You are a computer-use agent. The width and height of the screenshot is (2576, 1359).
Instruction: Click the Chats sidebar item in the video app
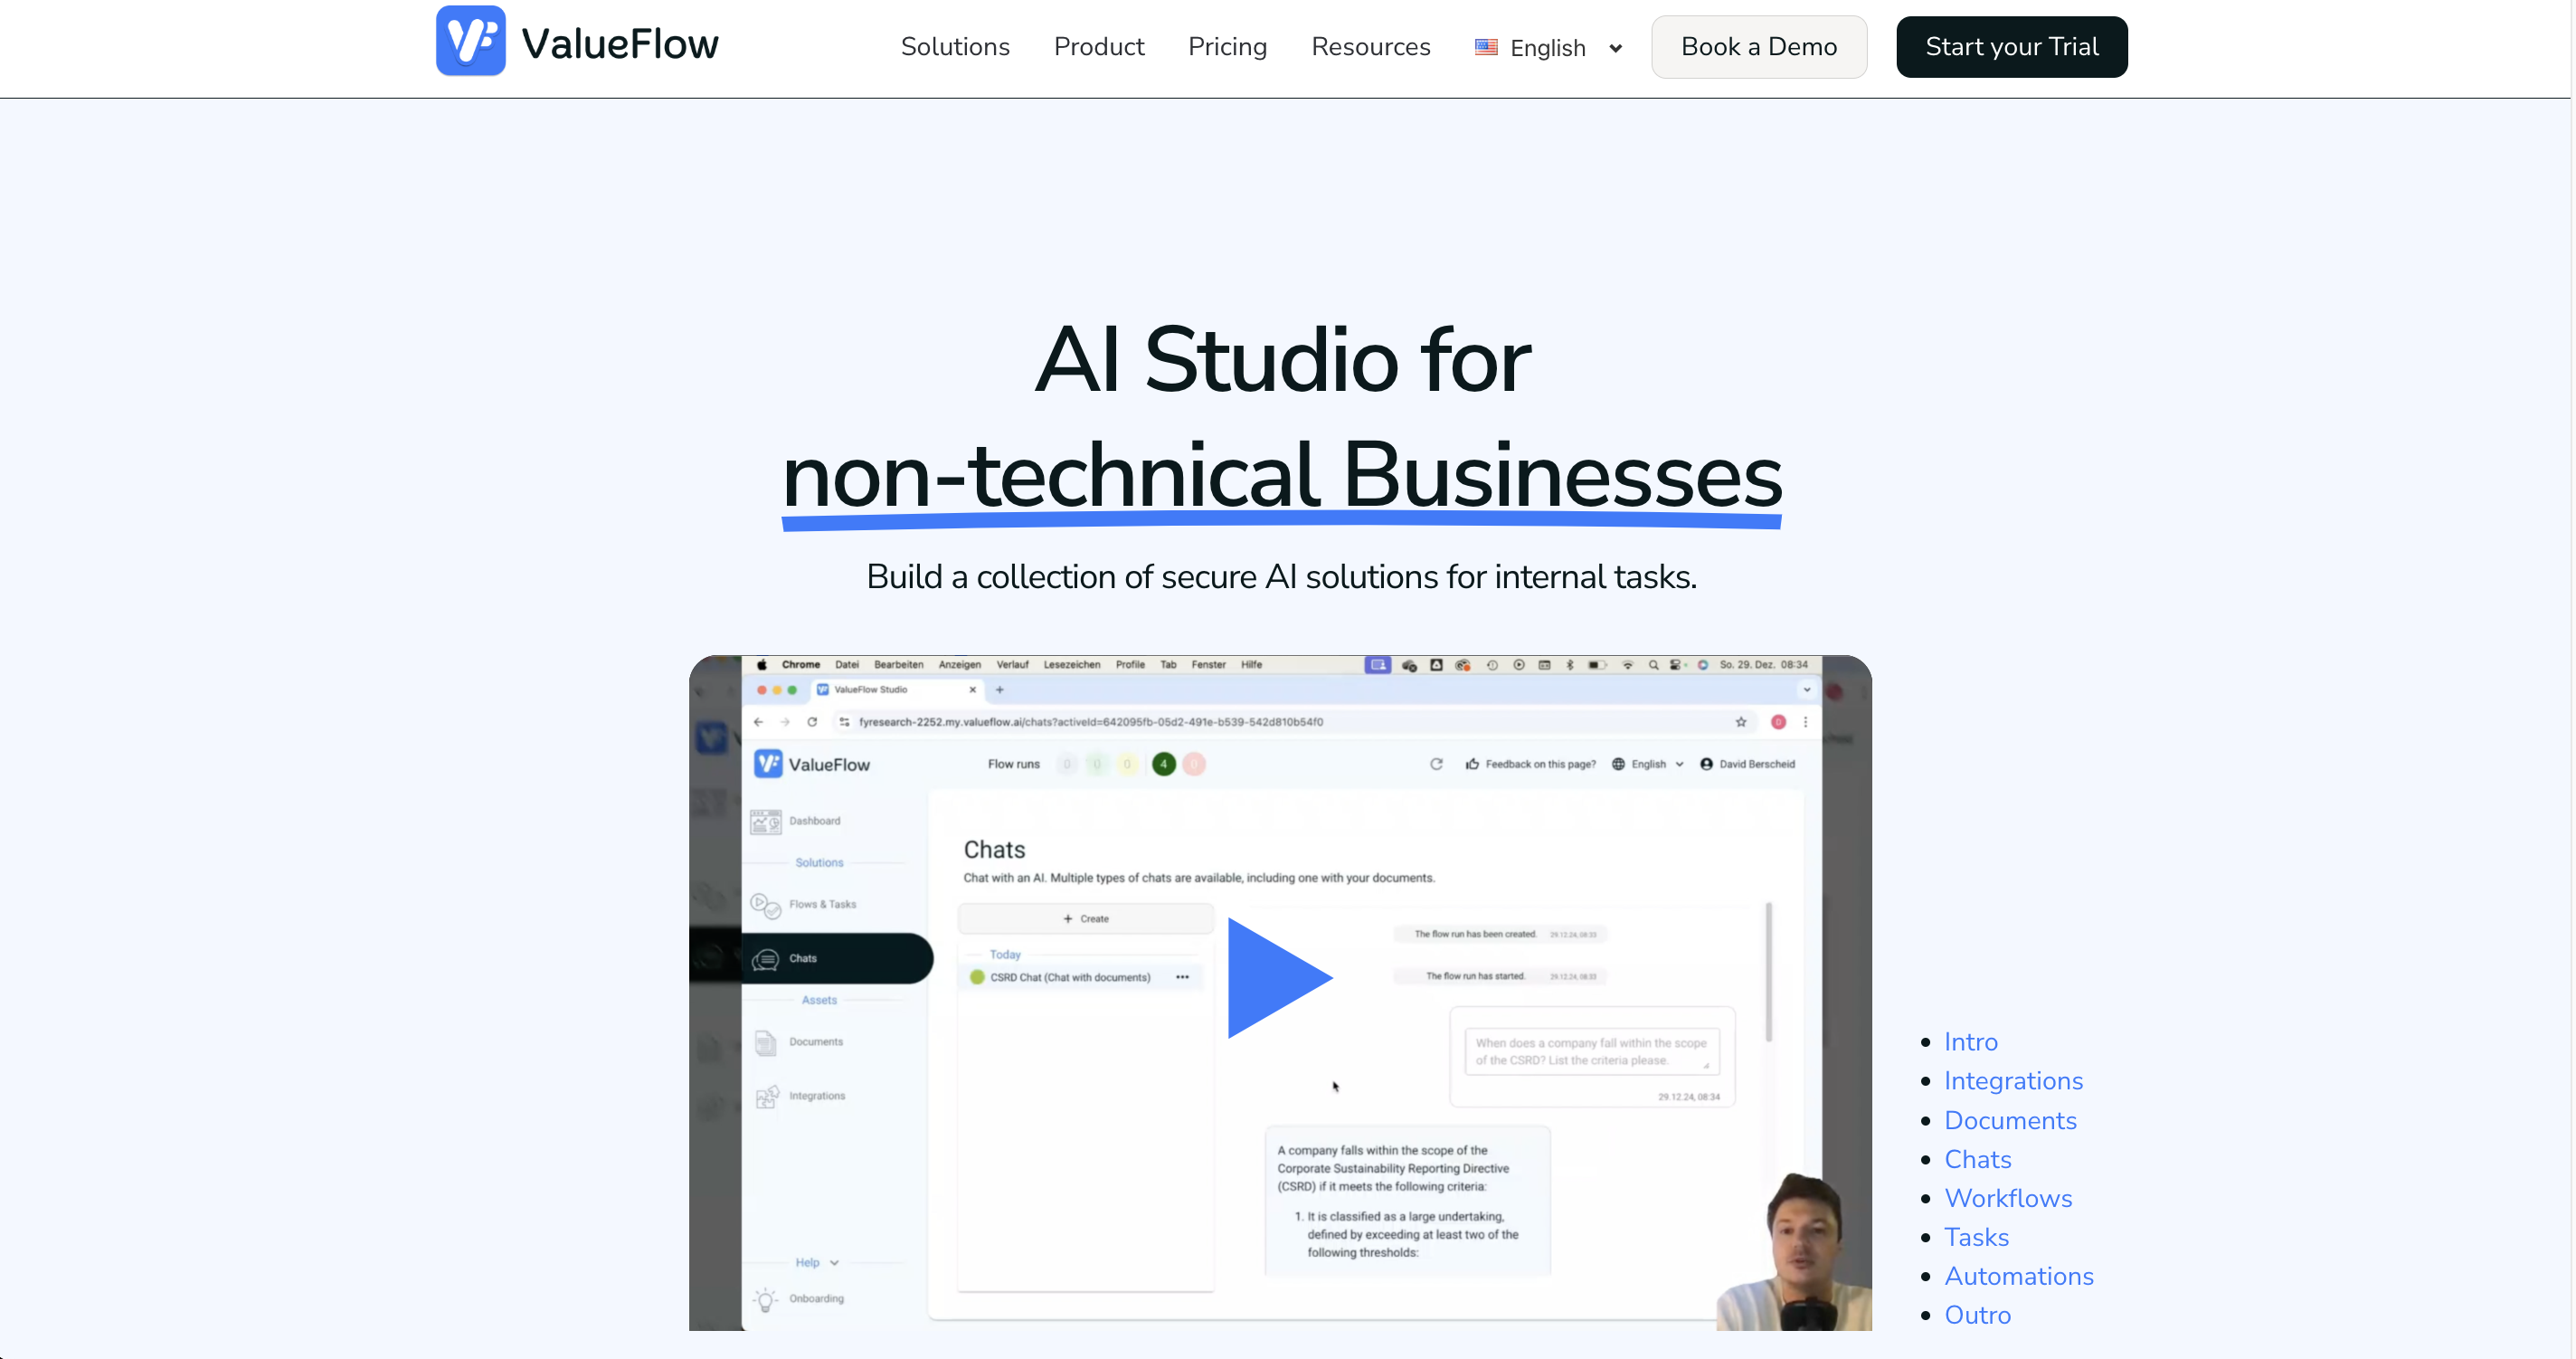[837, 958]
